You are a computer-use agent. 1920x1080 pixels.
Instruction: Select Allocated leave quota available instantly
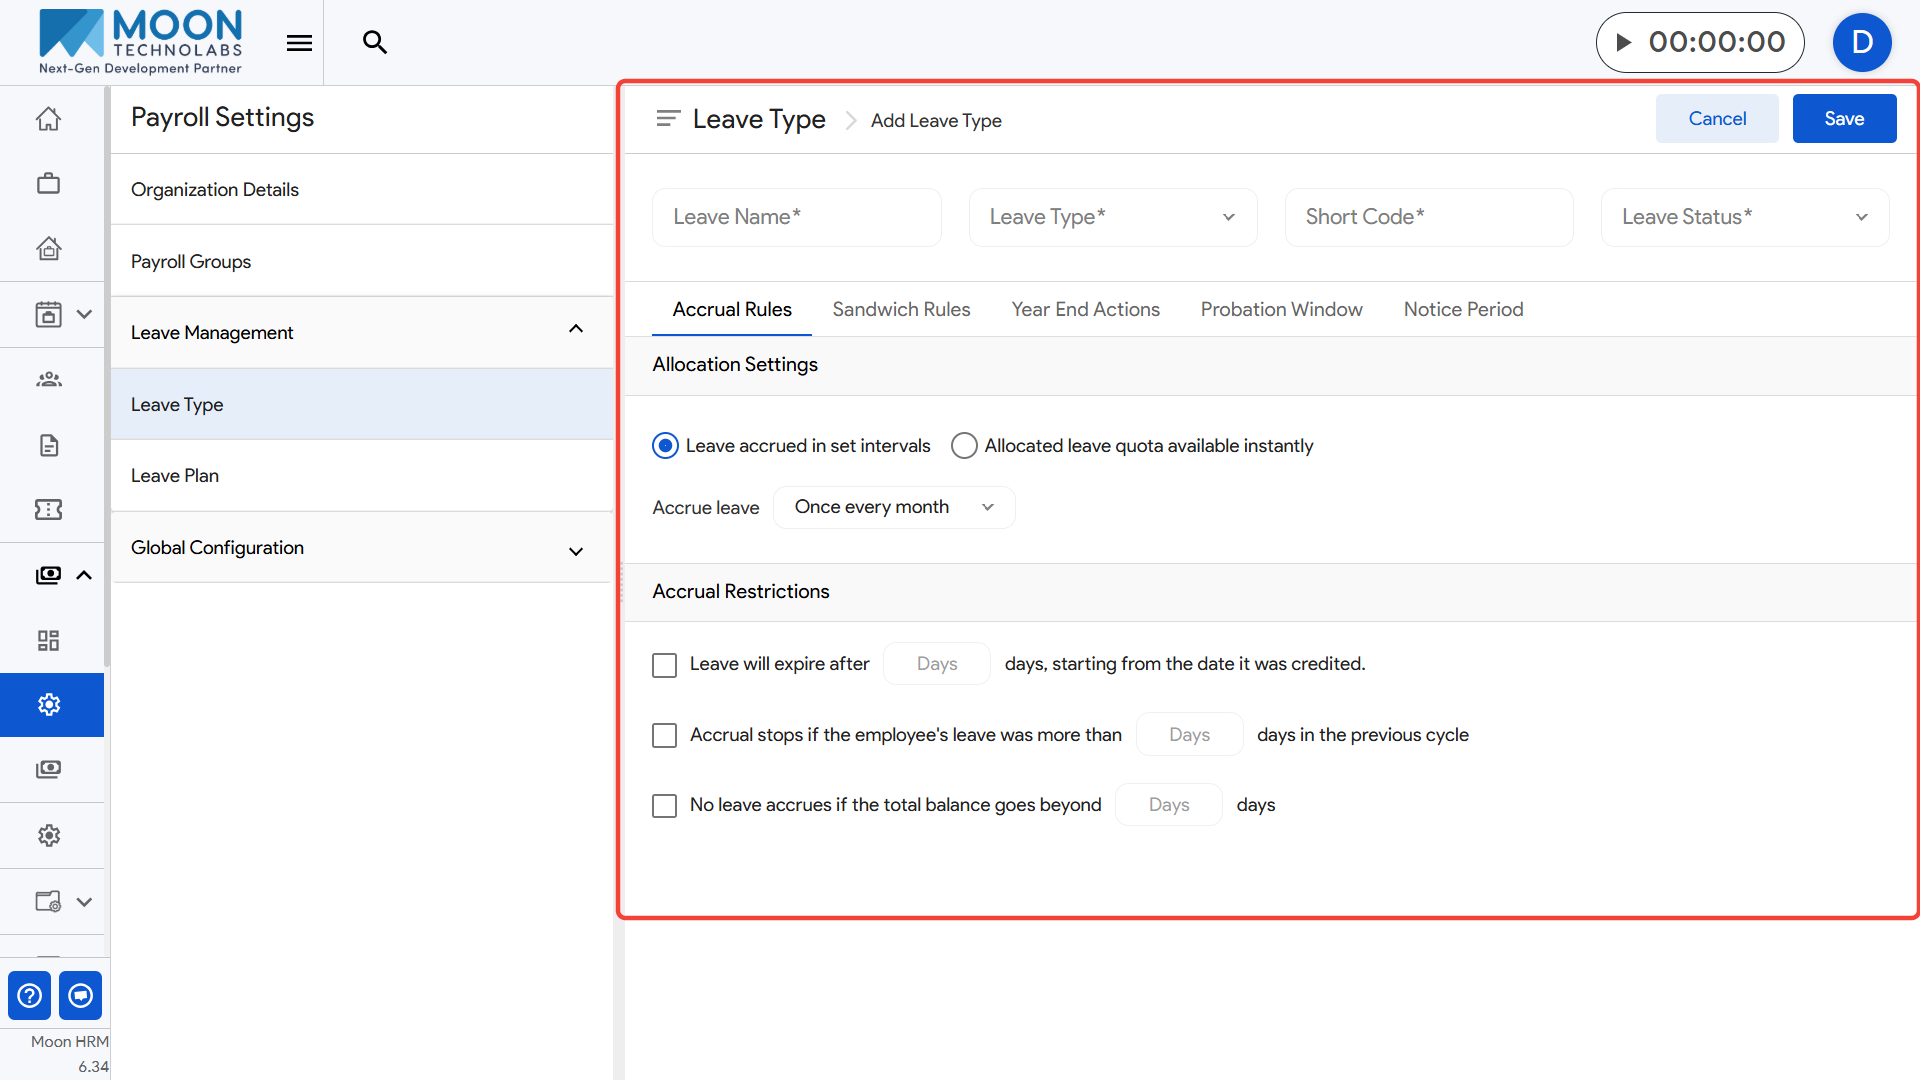click(x=964, y=446)
